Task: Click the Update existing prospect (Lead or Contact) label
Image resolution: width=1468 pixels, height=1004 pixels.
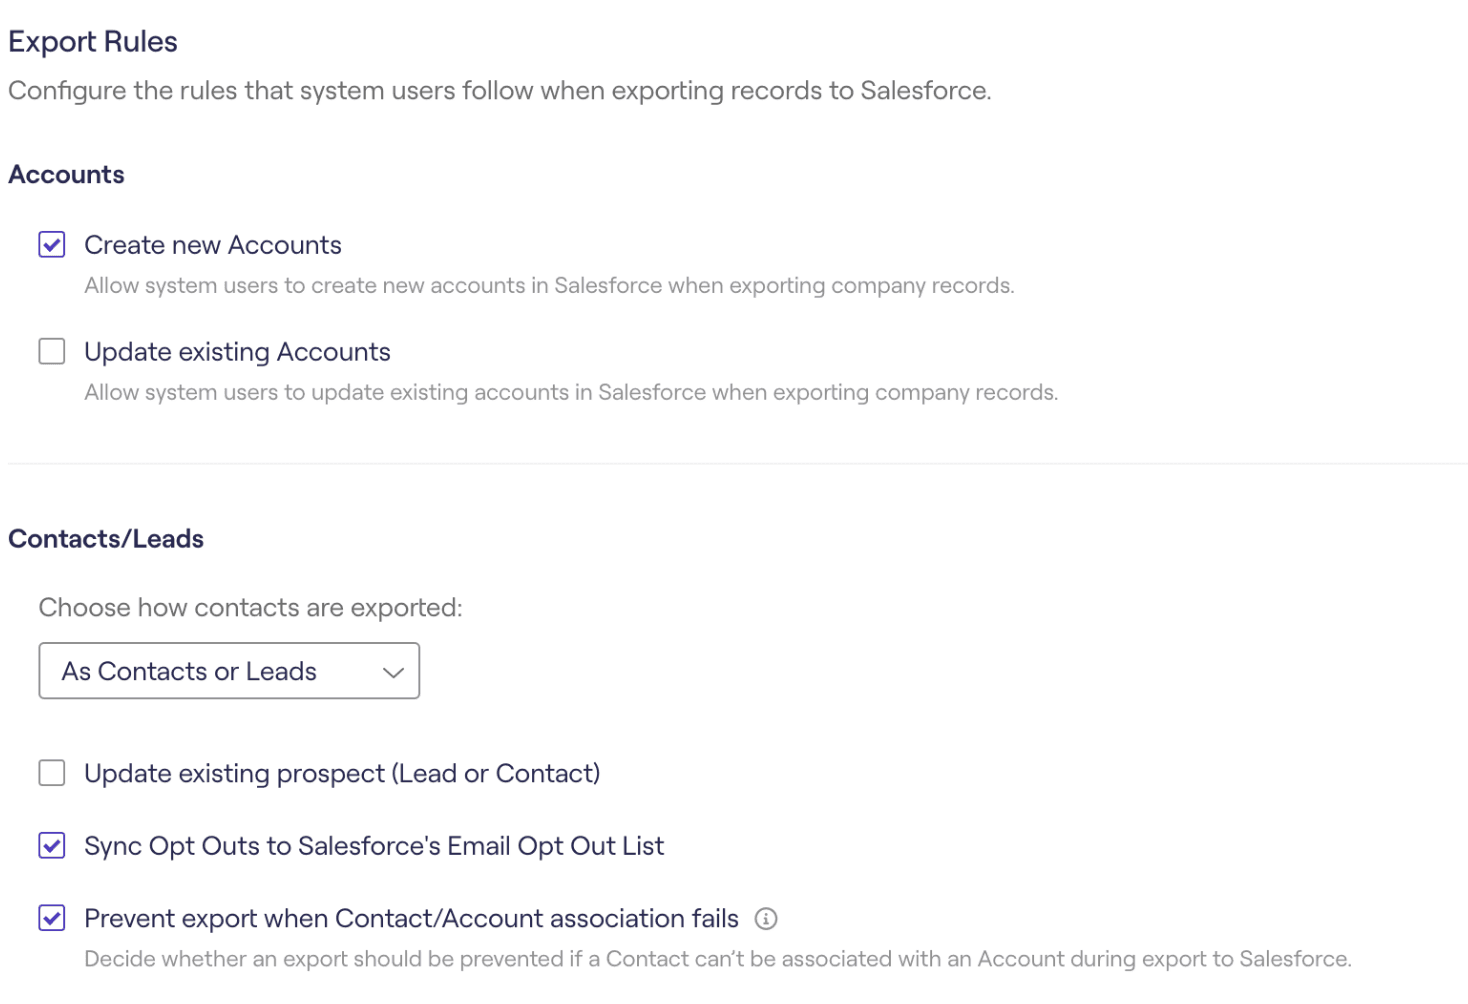Action: coord(342,774)
